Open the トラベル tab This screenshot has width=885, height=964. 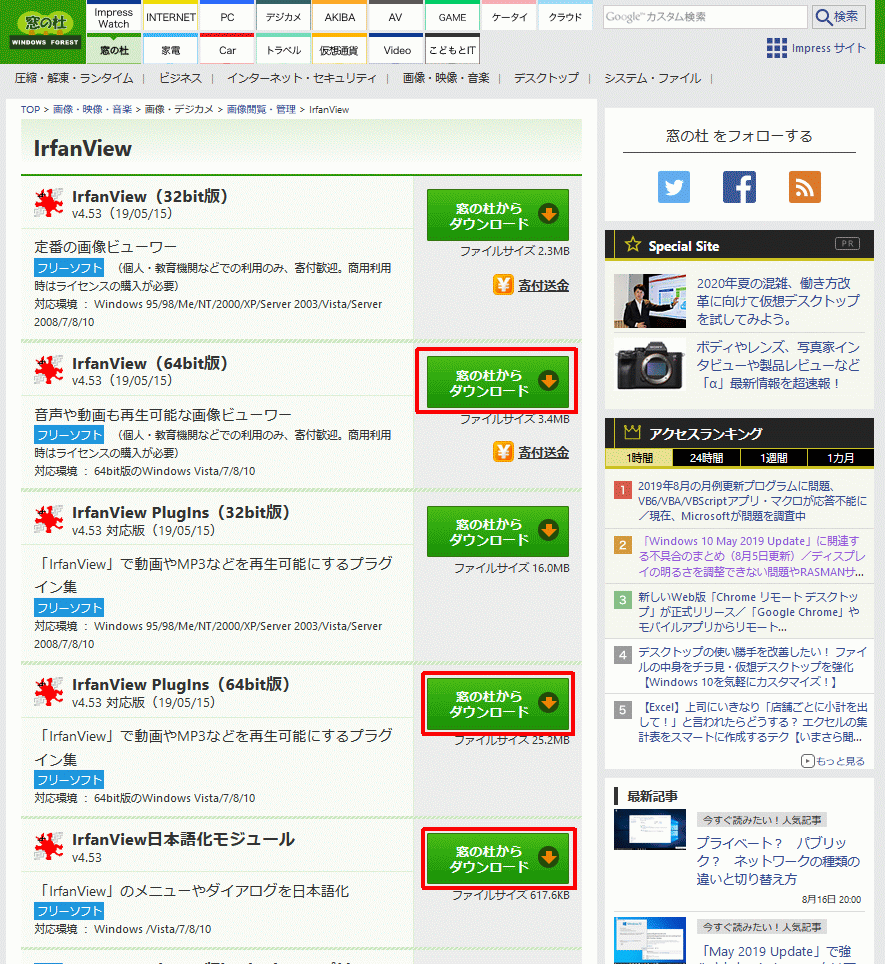click(283, 50)
